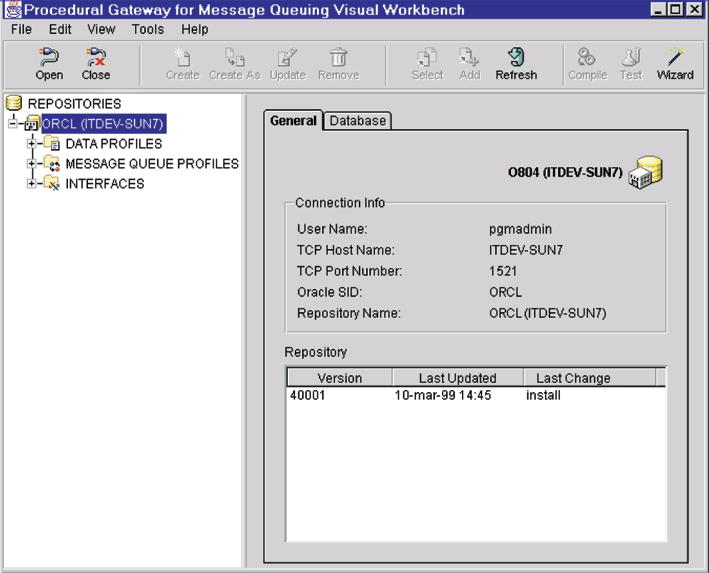Click the Version column header

tap(339, 378)
